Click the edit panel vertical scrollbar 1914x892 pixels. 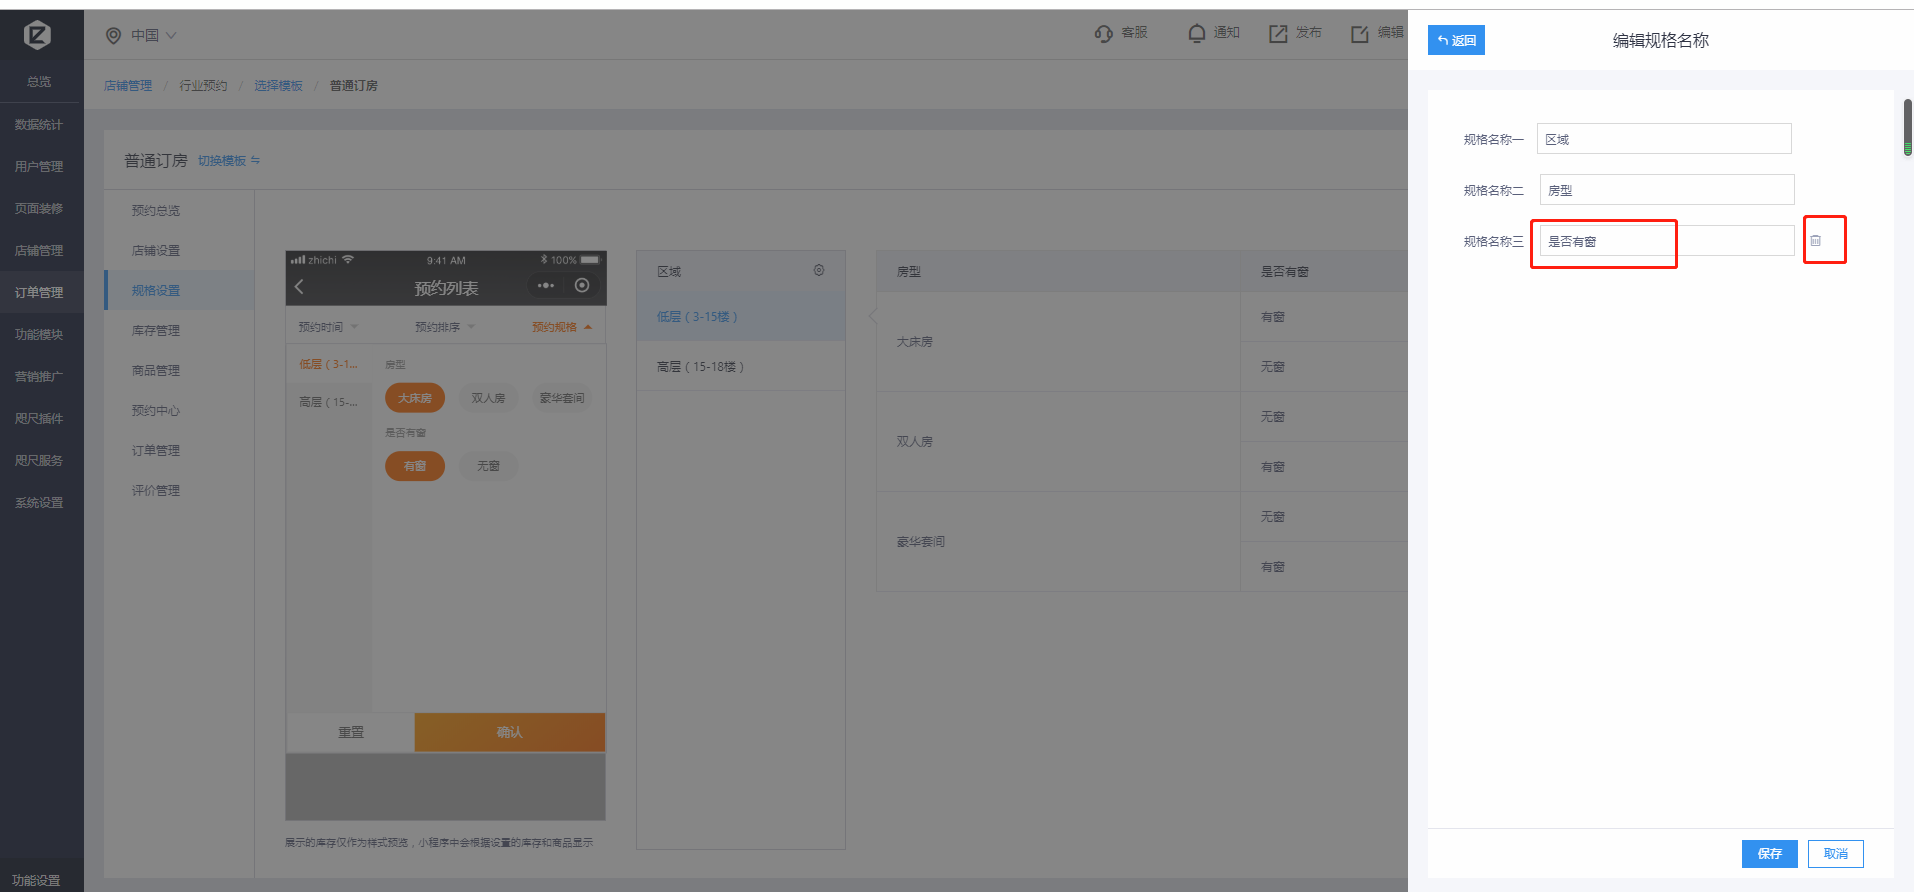1908,127
